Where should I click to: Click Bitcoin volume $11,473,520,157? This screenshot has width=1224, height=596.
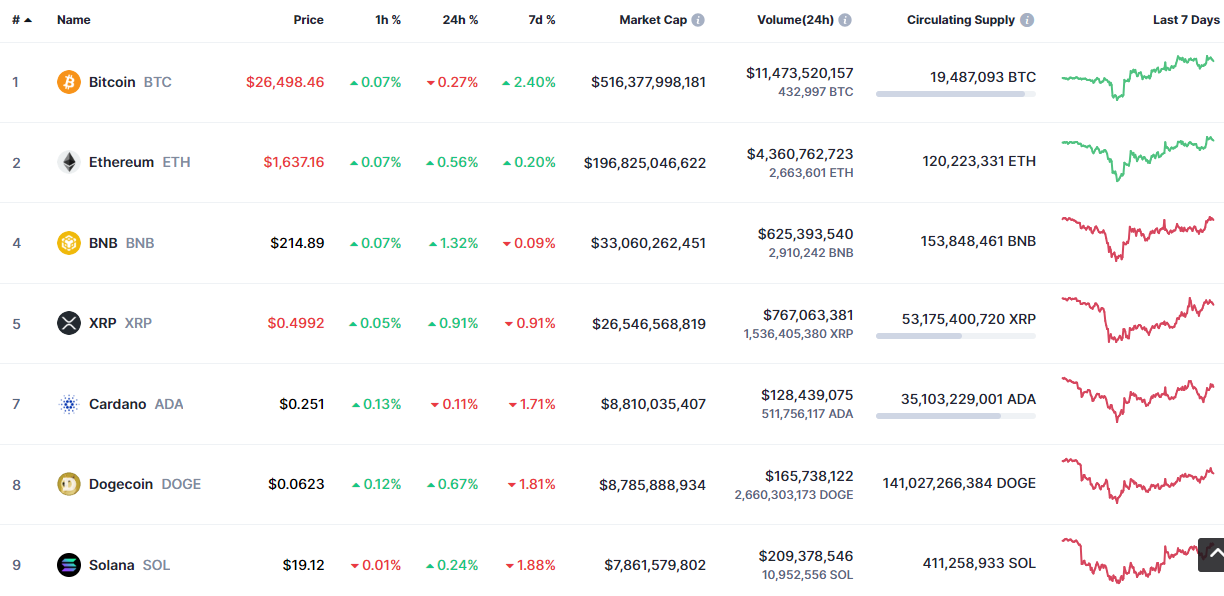[800, 73]
